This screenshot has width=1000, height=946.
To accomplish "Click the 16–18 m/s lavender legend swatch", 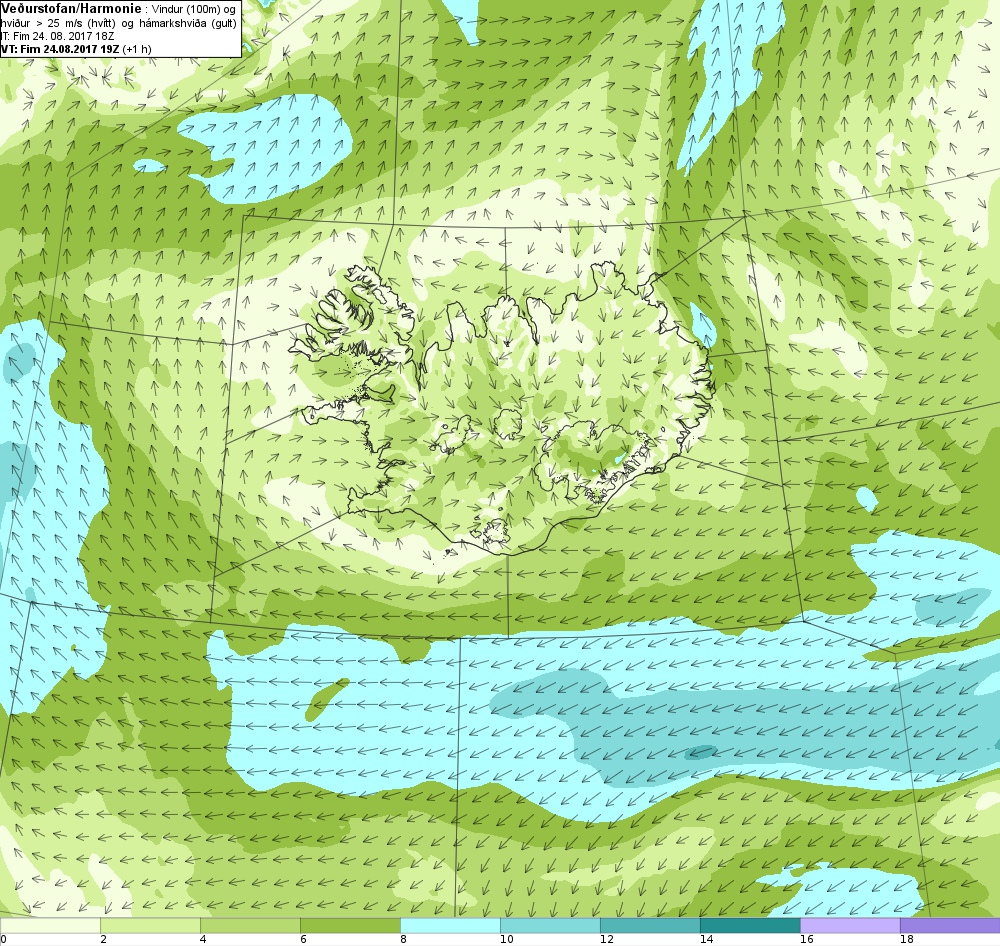I will (850, 926).
